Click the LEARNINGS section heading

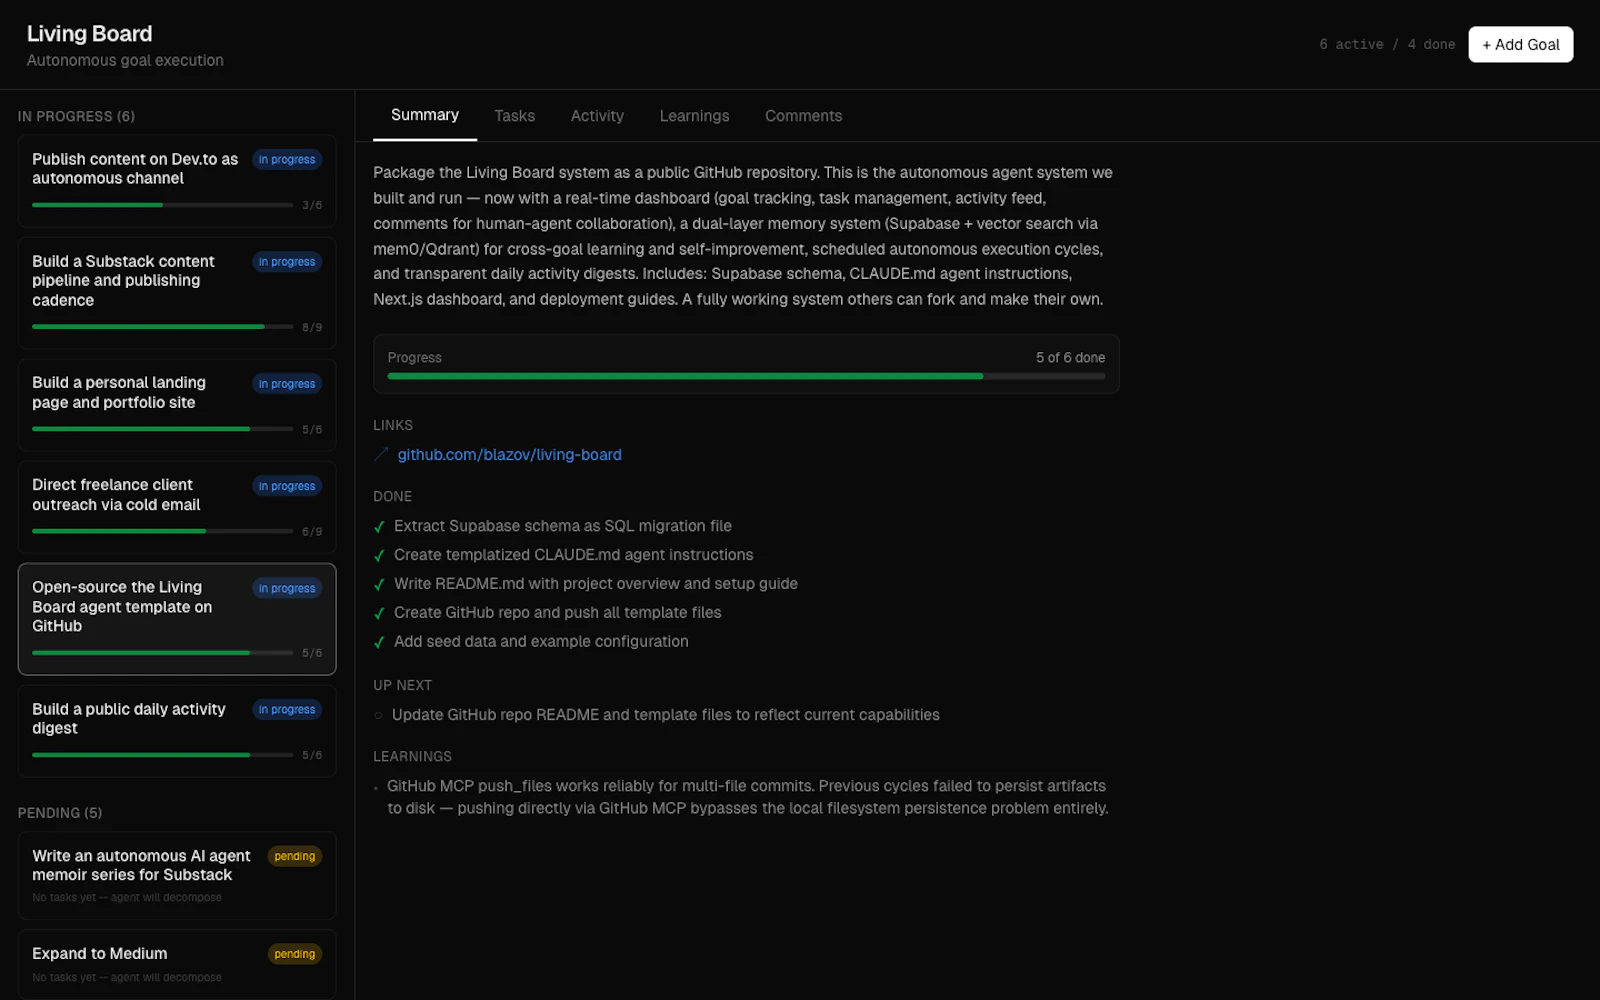[x=413, y=757]
